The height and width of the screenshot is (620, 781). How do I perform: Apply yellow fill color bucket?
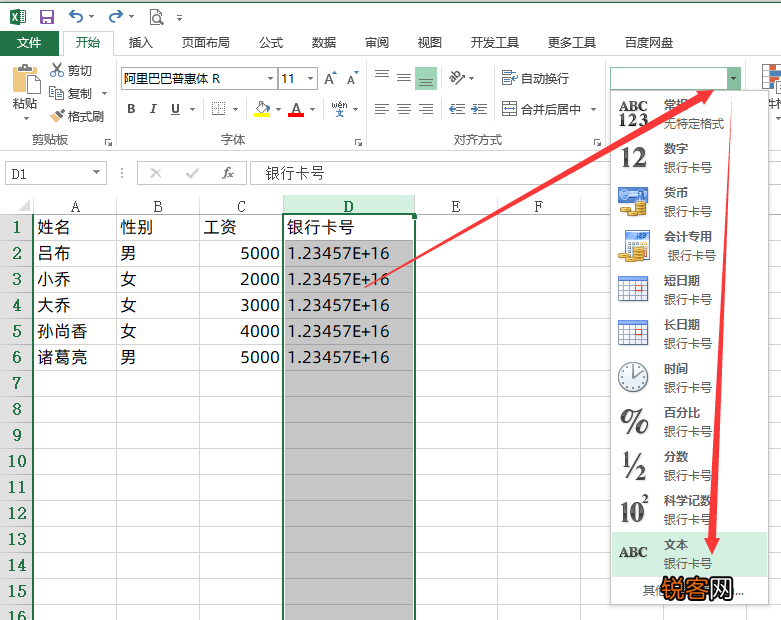(x=262, y=109)
